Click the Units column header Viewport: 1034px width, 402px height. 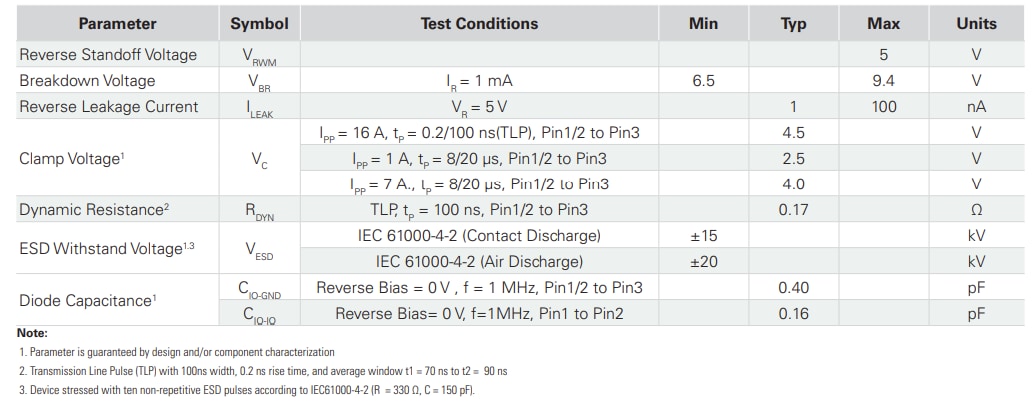click(976, 24)
